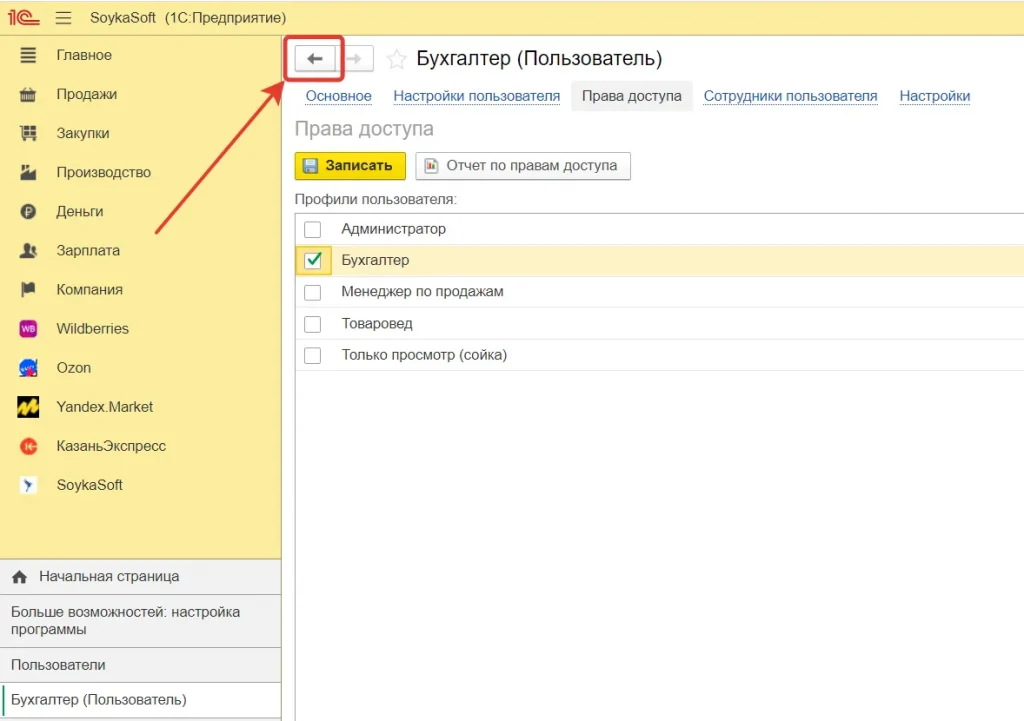
Task: Add Бухгалтер page to favorites star
Action: [397, 59]
